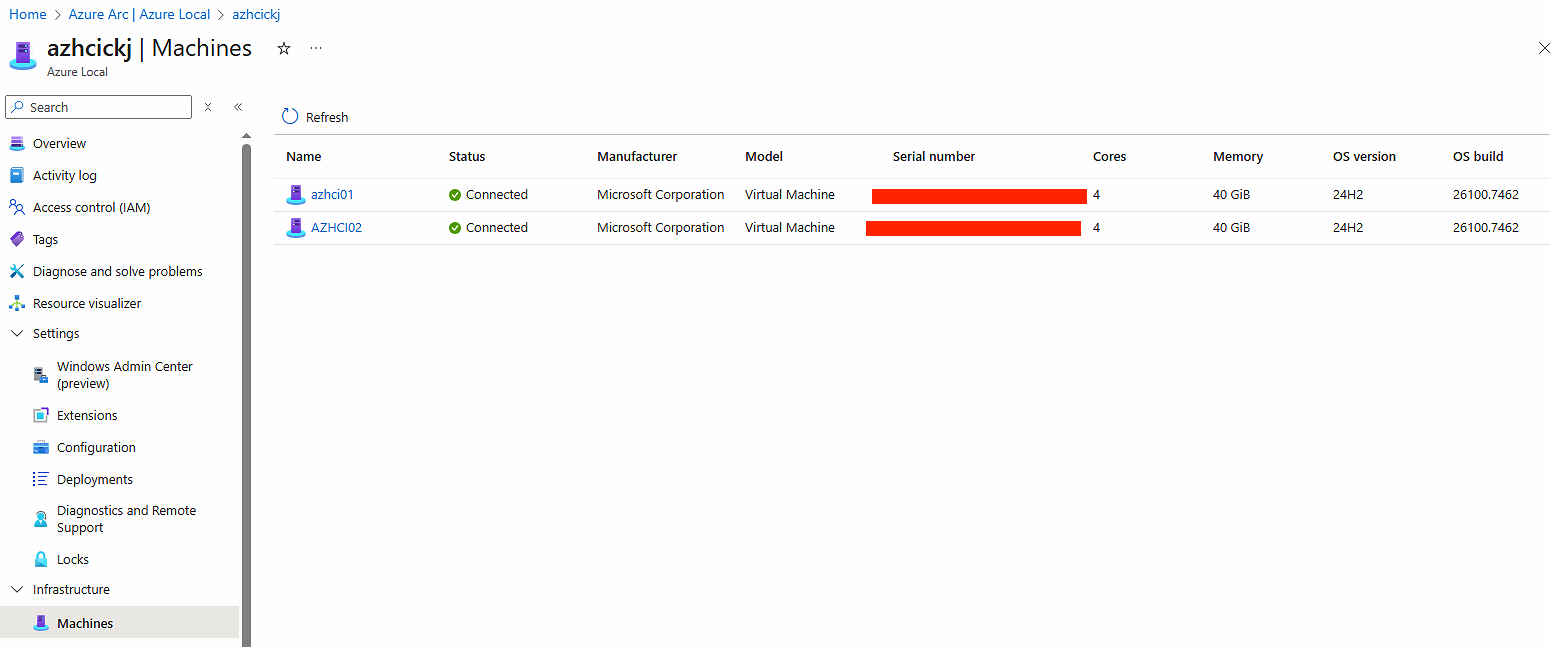Go to Windows Admin Center (preview)
1550x647 pixels.
point(124,375)
